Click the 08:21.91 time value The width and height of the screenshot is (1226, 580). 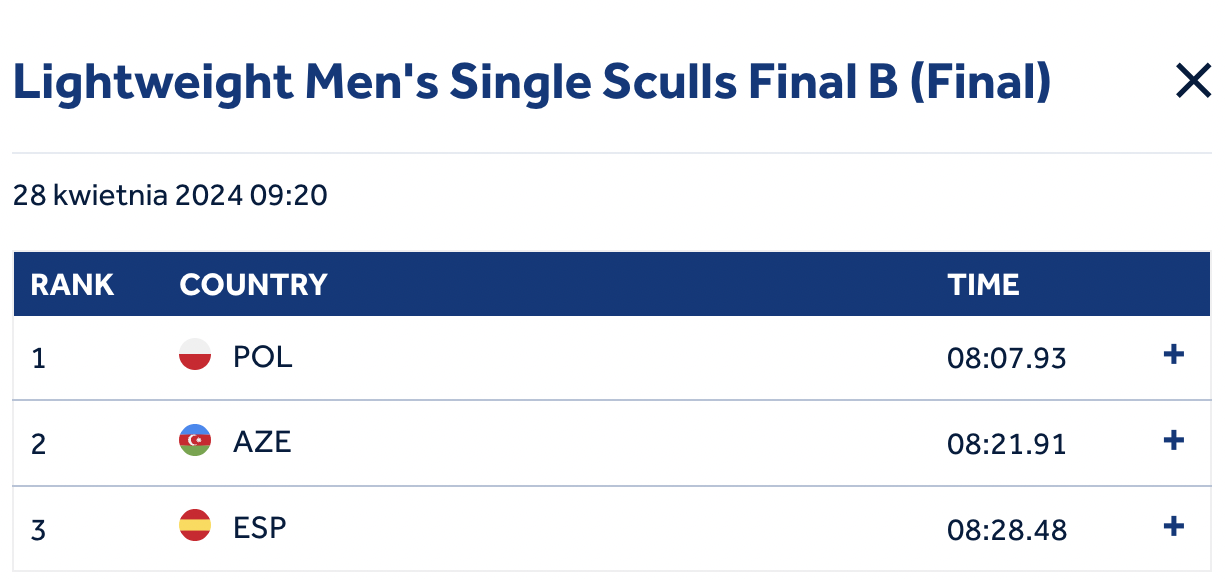tap(1007, 443)
